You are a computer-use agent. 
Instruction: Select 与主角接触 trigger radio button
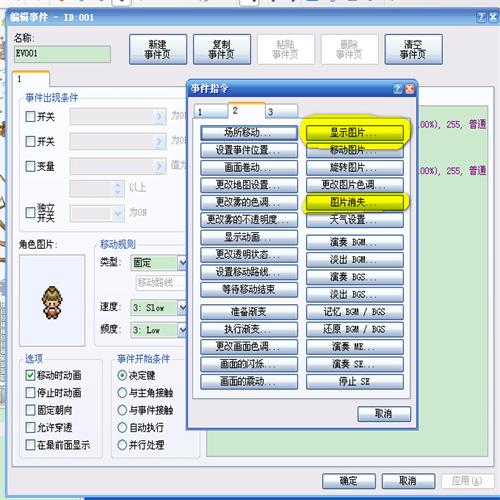[x=122, y=393]
